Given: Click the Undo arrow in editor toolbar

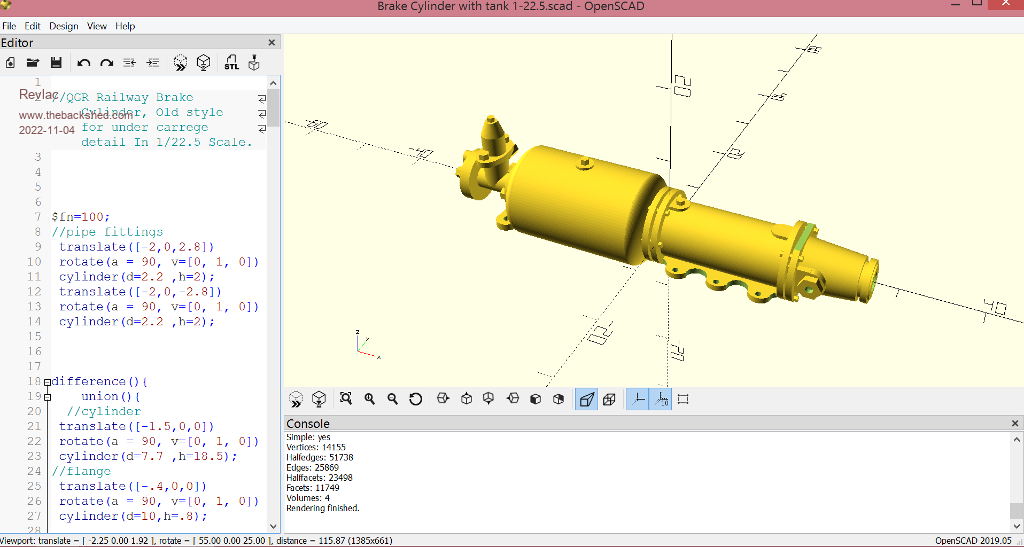Looking at the screenshot, I should (x=84, y=63).
